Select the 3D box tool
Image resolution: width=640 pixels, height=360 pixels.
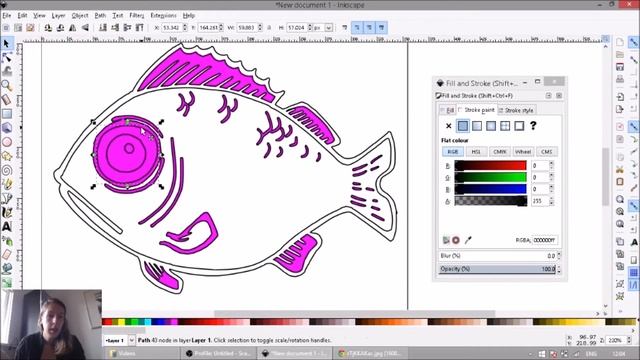(7, 128)
